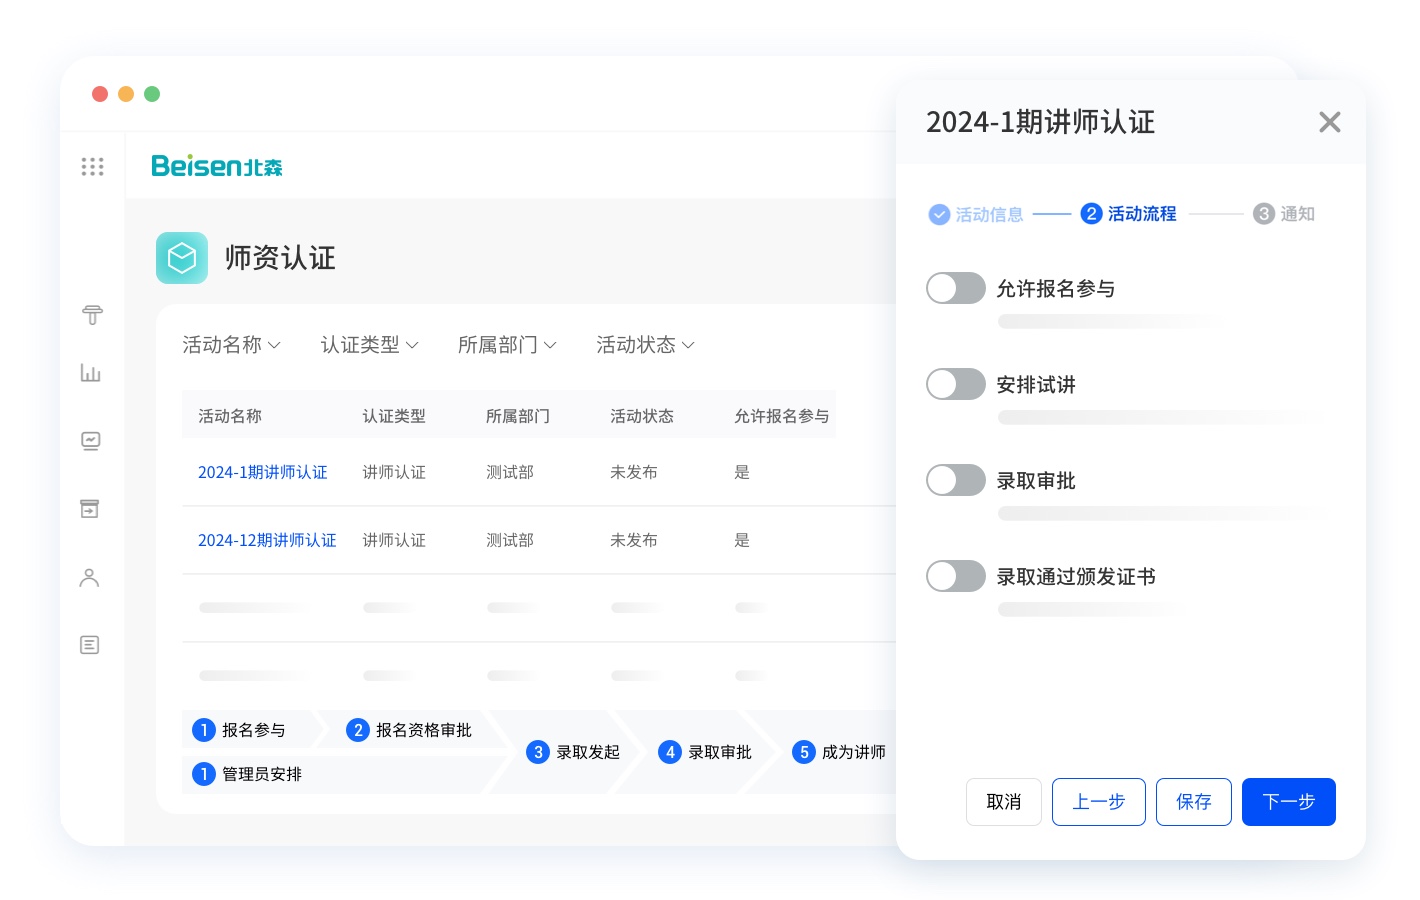Go to the 活动信息 step

coord(976,214)
